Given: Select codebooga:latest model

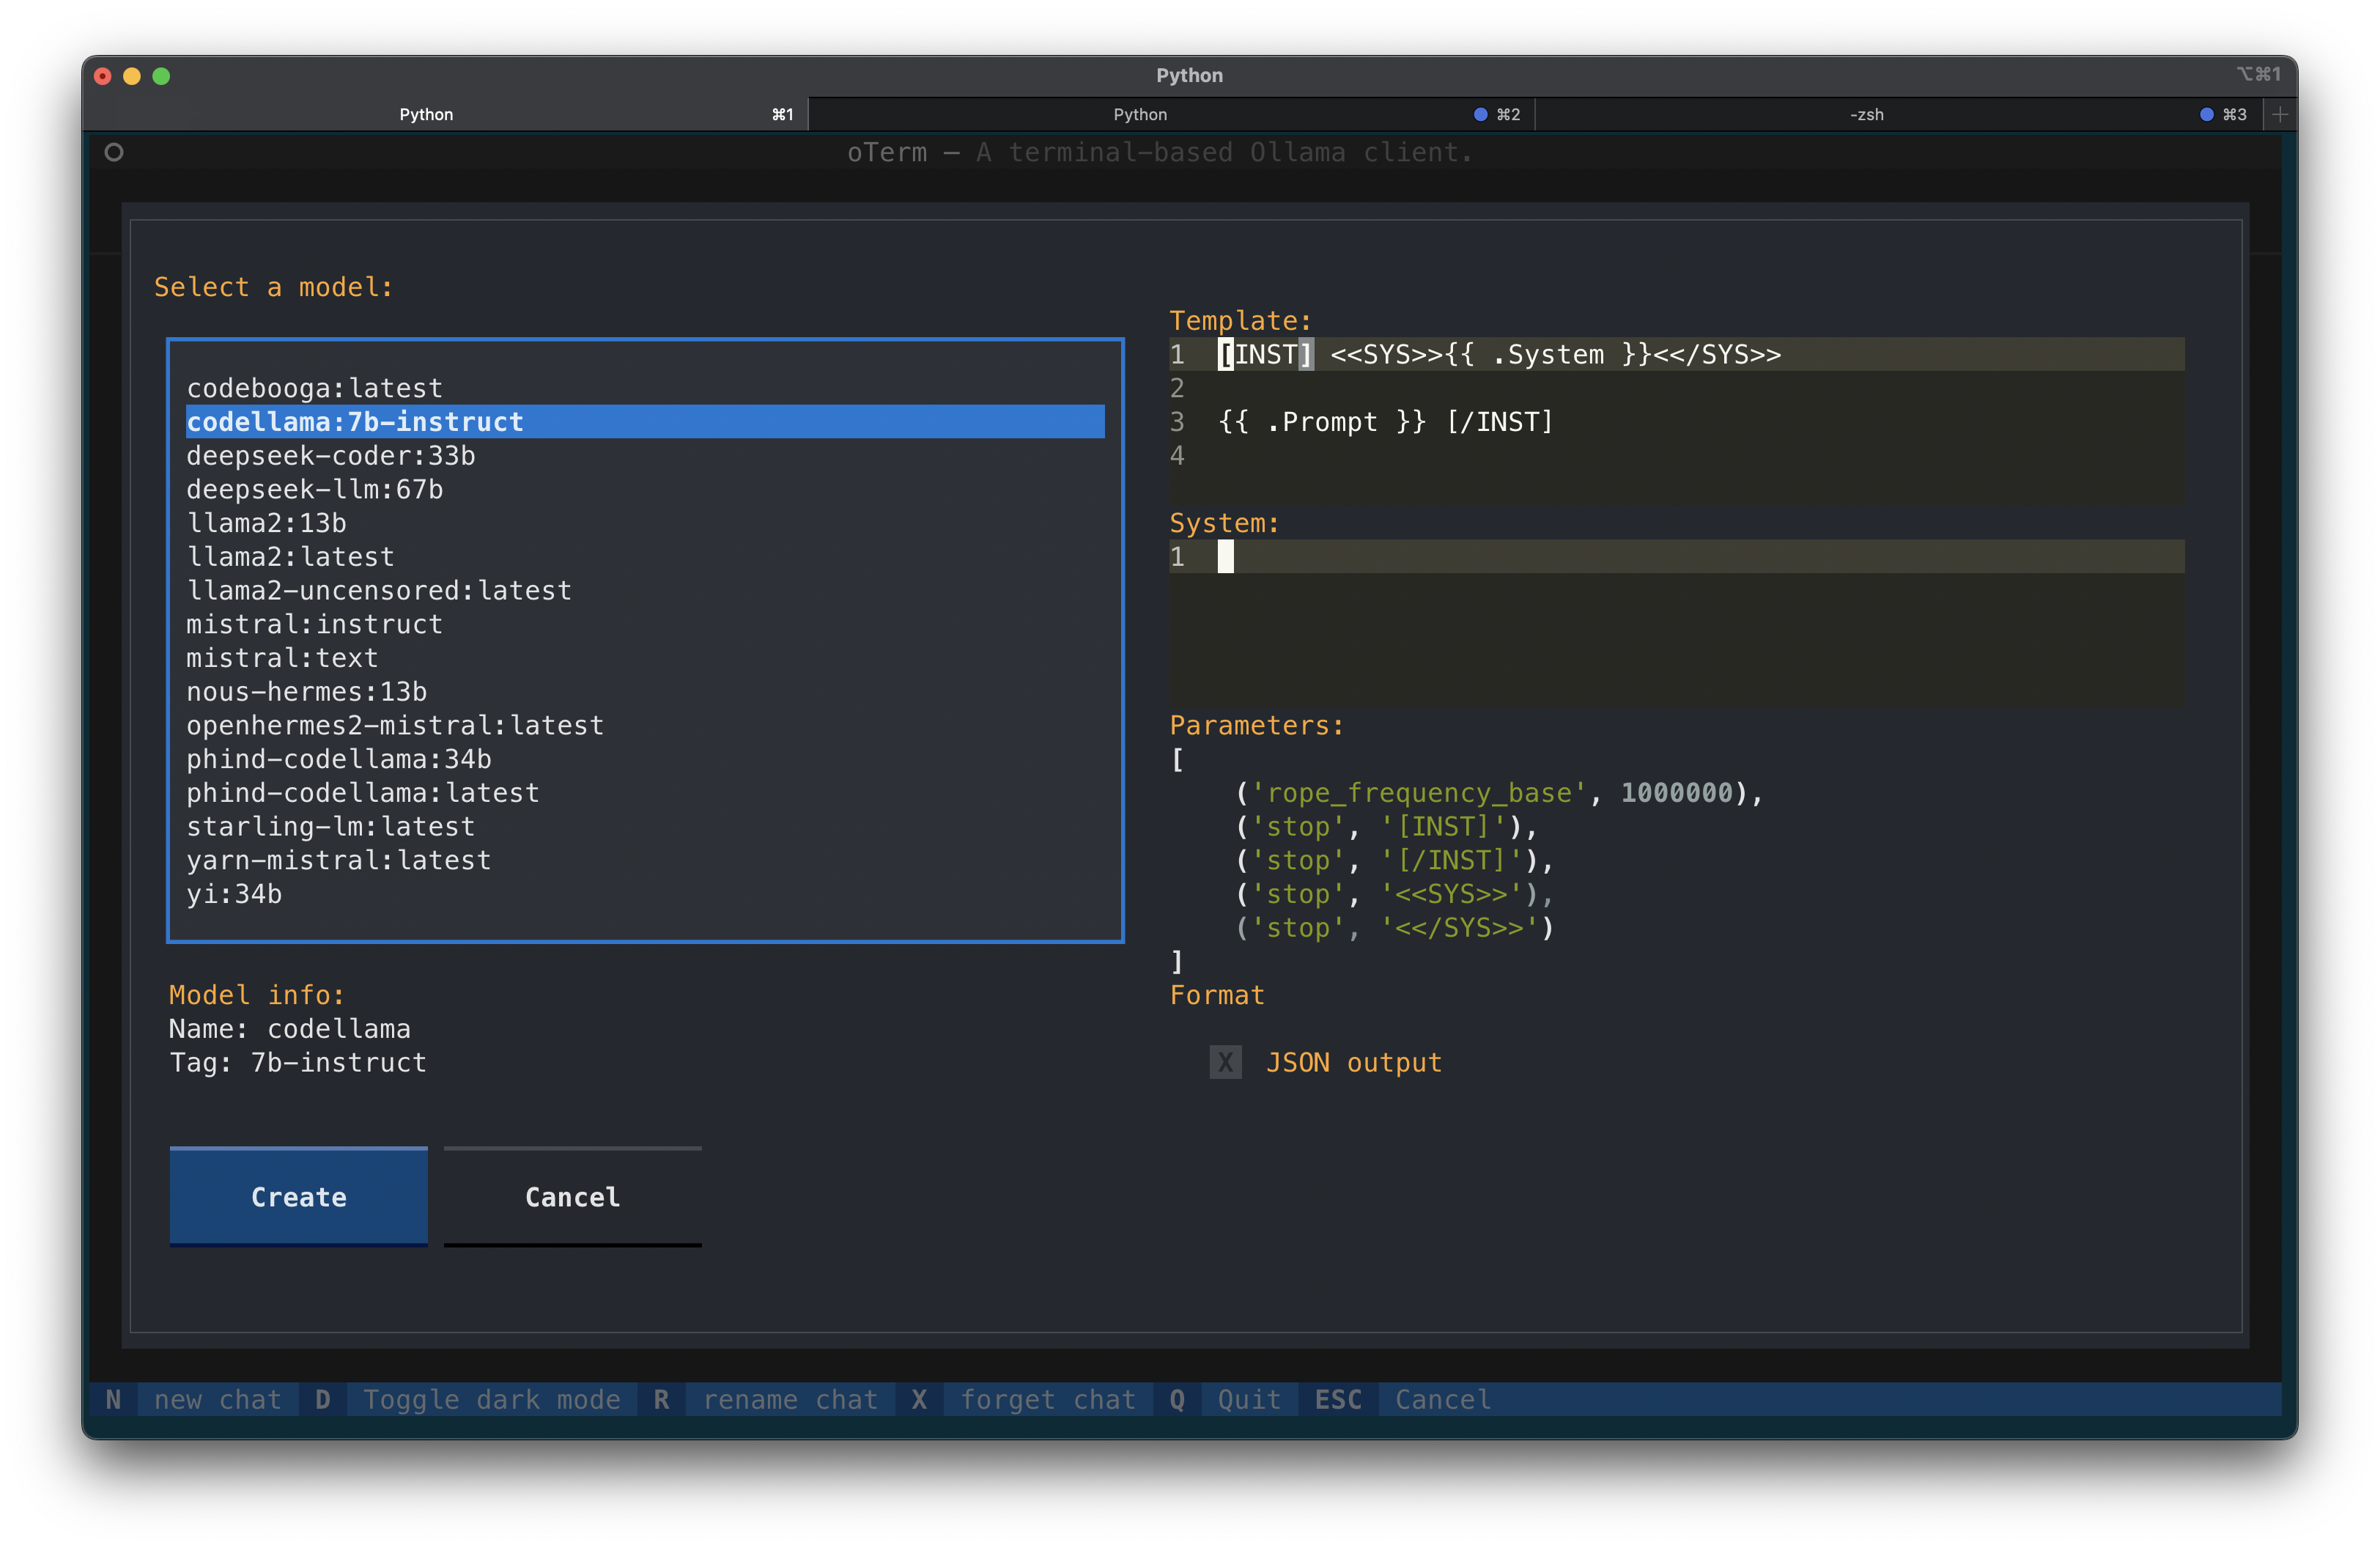Looking at the screenshot, I should pyautogui.click(x=314, y=388).
